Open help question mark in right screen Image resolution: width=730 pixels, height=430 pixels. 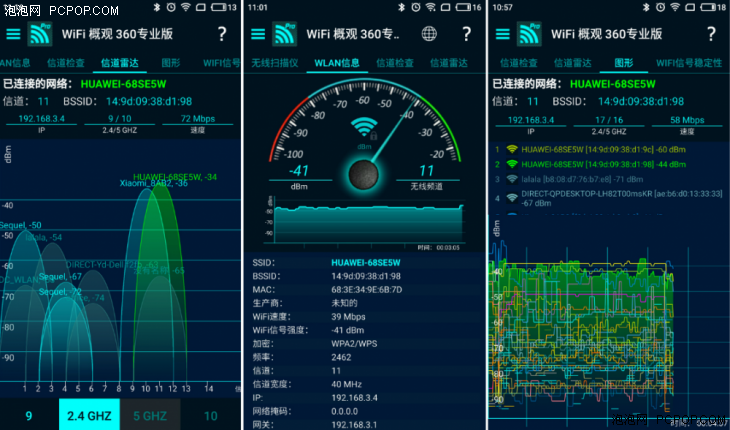pyautogui.click(x=711, y=34)
